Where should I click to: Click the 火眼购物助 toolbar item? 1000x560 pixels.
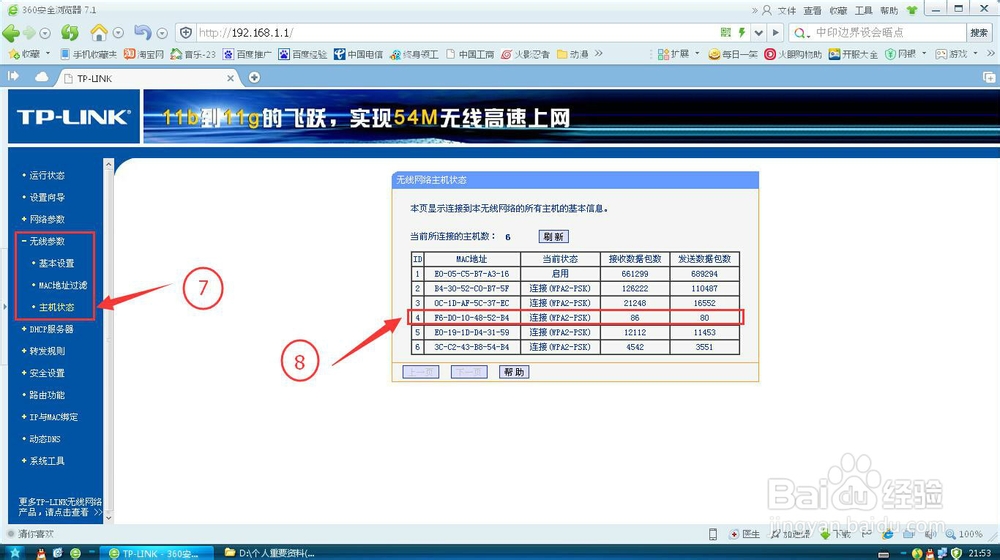tap(793, 54)
